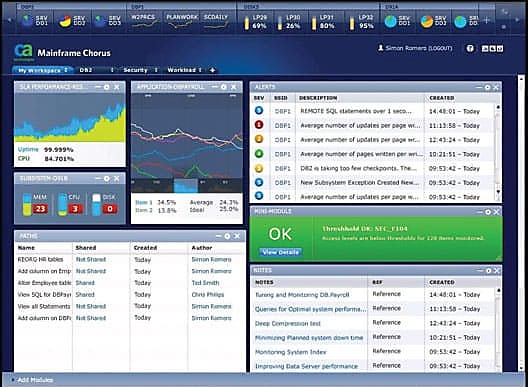Viewport: 528px width, 387px height.
Task: Switch to the DB2 tab
Action: point(86,70)
